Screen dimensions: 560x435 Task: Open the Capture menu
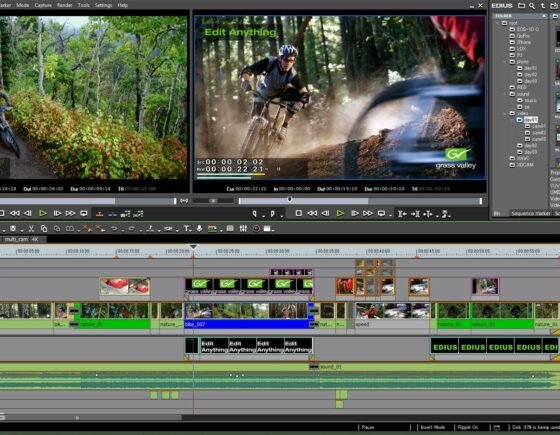tap(43, 5)
